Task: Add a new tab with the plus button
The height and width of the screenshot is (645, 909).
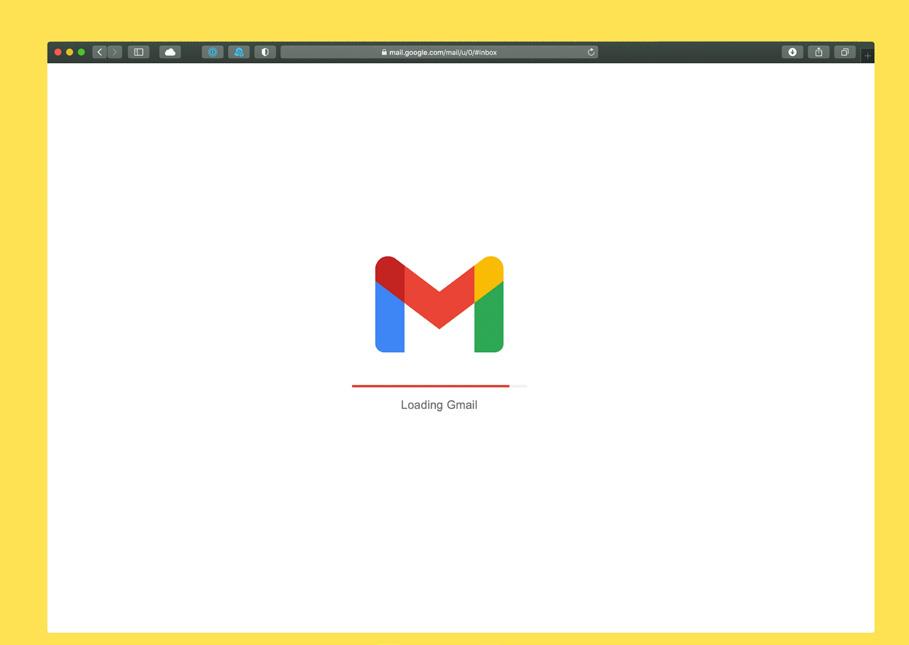Action: 867,56
